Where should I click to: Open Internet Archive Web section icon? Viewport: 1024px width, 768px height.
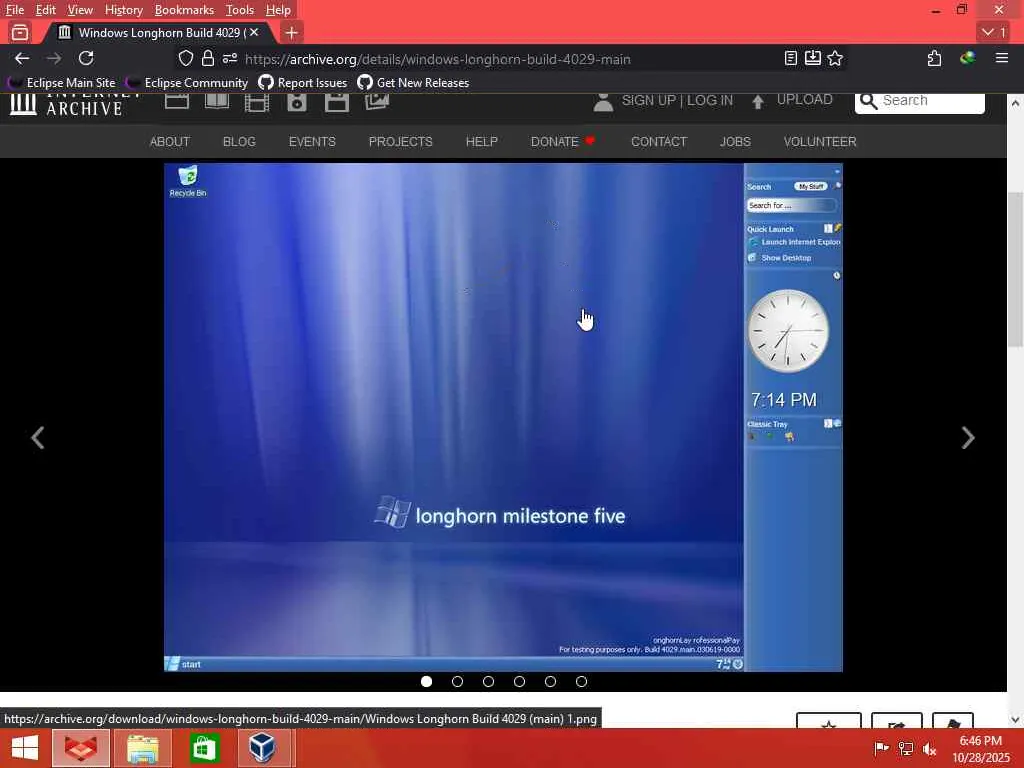pyautogui.click(x=177, y=101)
